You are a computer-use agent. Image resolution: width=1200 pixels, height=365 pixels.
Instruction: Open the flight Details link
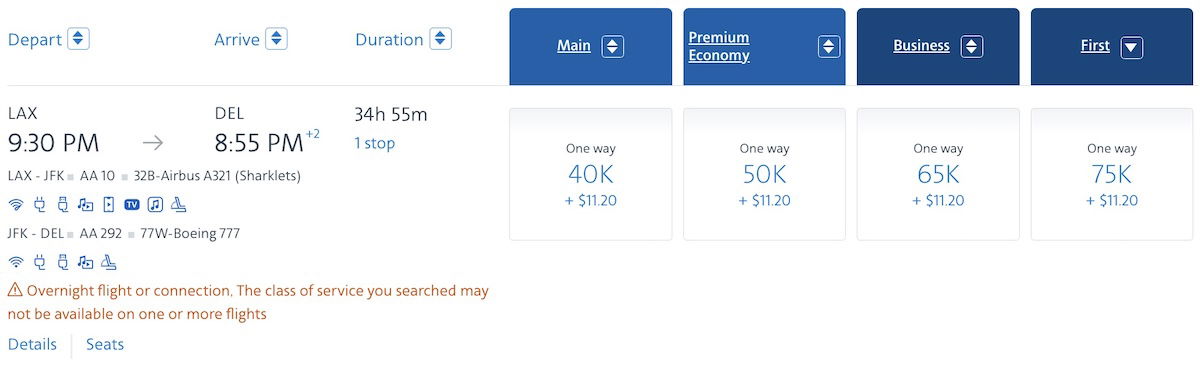tap(32, 344)
